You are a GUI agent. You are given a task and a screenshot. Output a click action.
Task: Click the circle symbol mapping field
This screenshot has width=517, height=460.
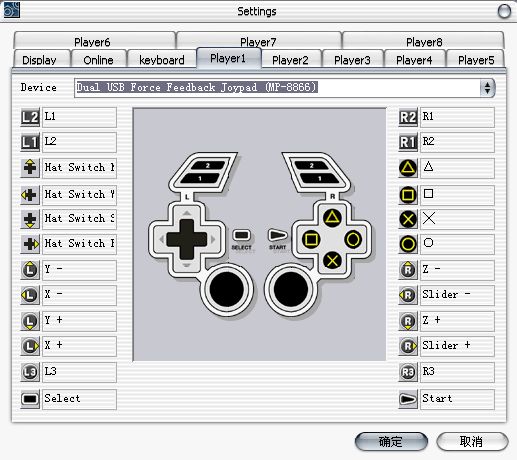[457, 244]
